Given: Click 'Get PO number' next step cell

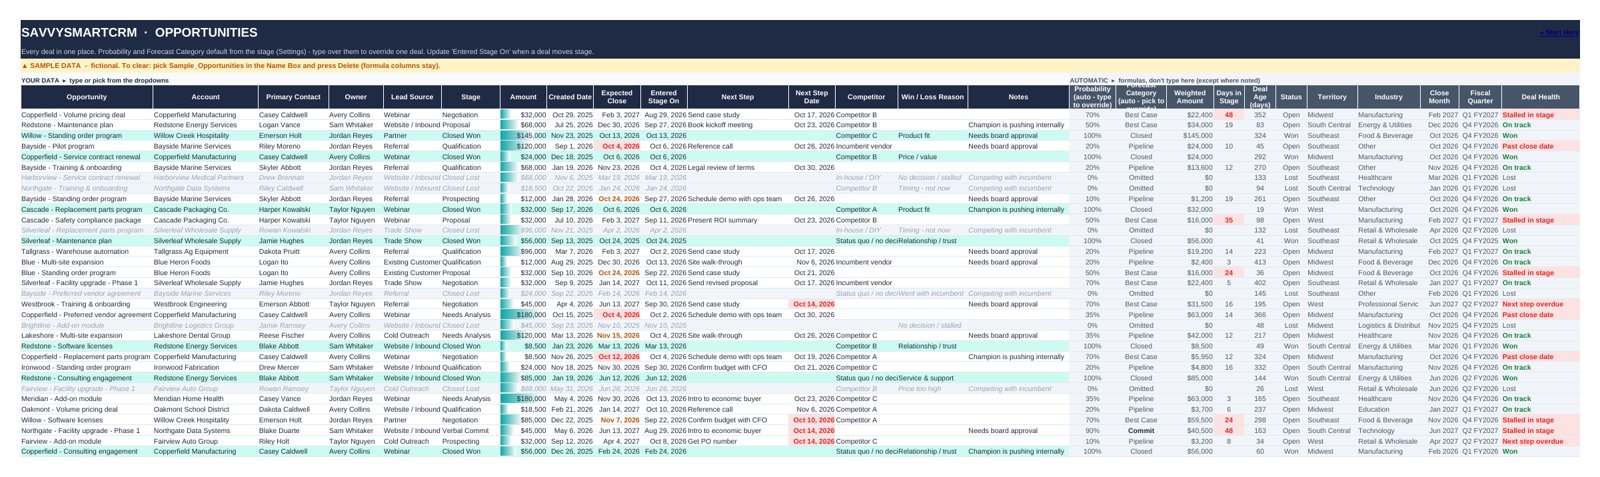Looking at the screenshot, I should click(738, 441).
